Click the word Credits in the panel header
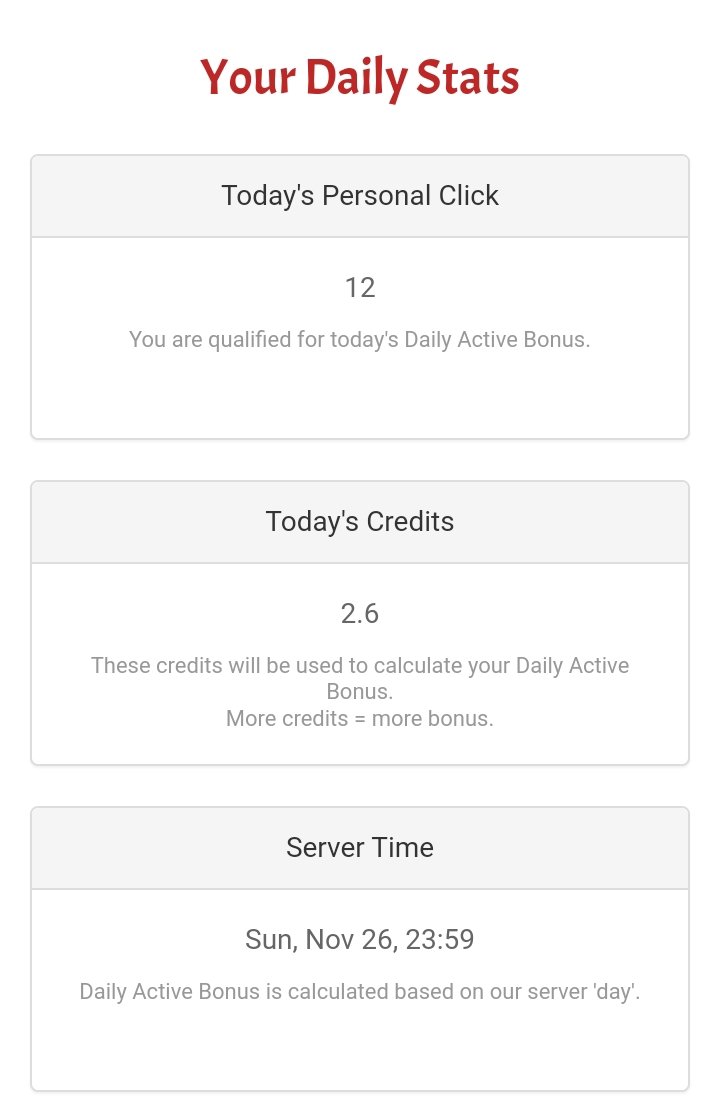Viewport: 720px width, 1100px height. click(410, 522)
